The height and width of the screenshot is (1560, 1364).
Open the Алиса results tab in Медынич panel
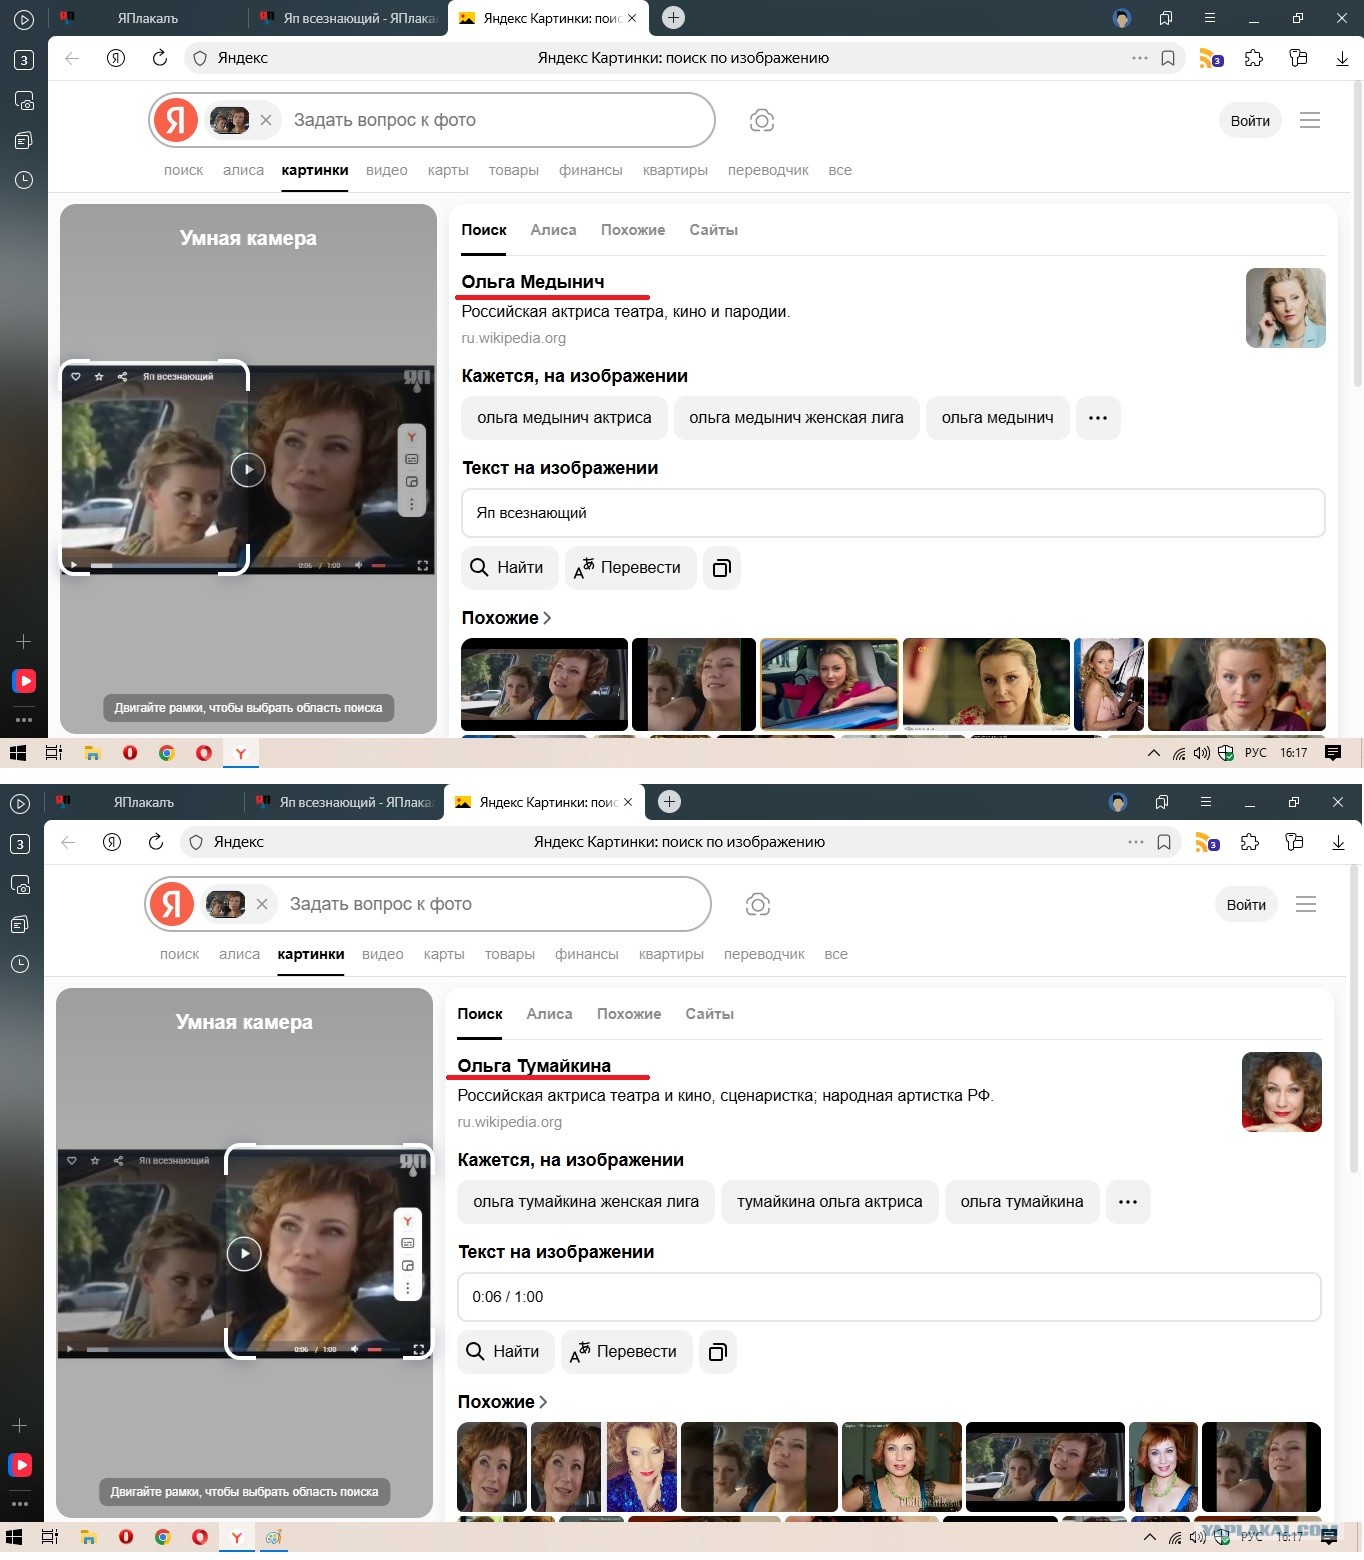click(x=553, y=230)
